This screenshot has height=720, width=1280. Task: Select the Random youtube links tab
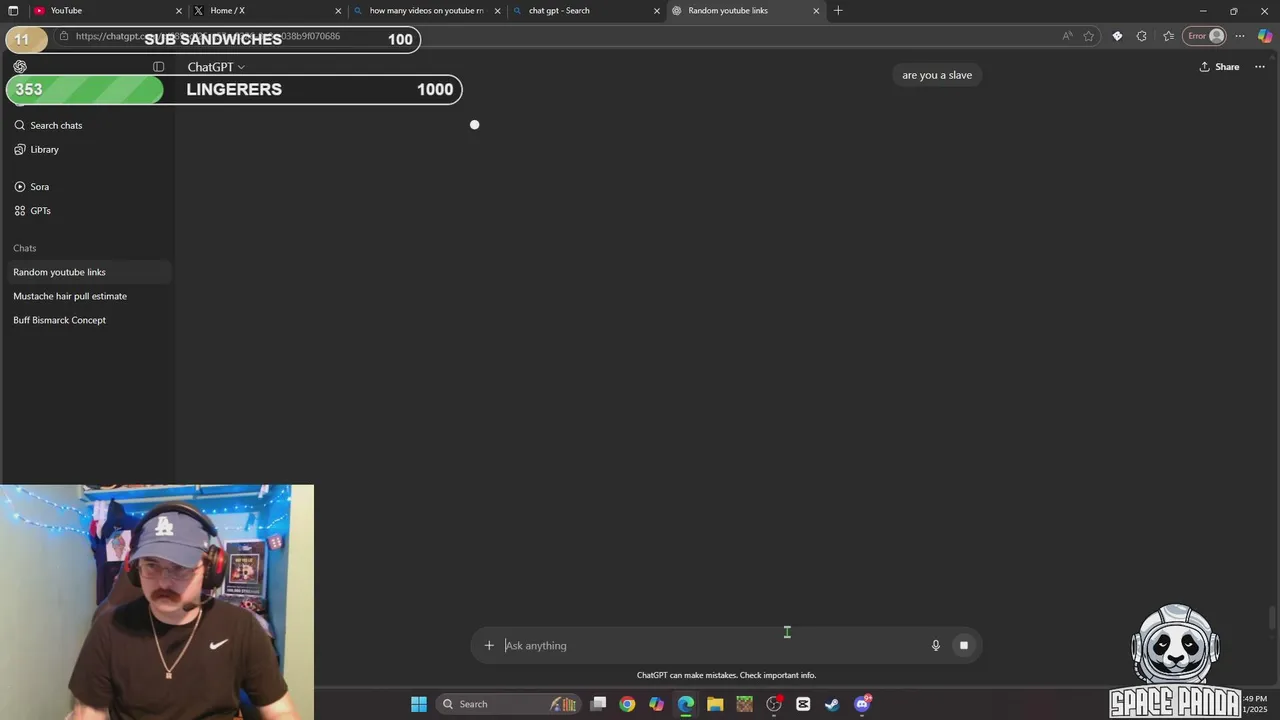745,11
